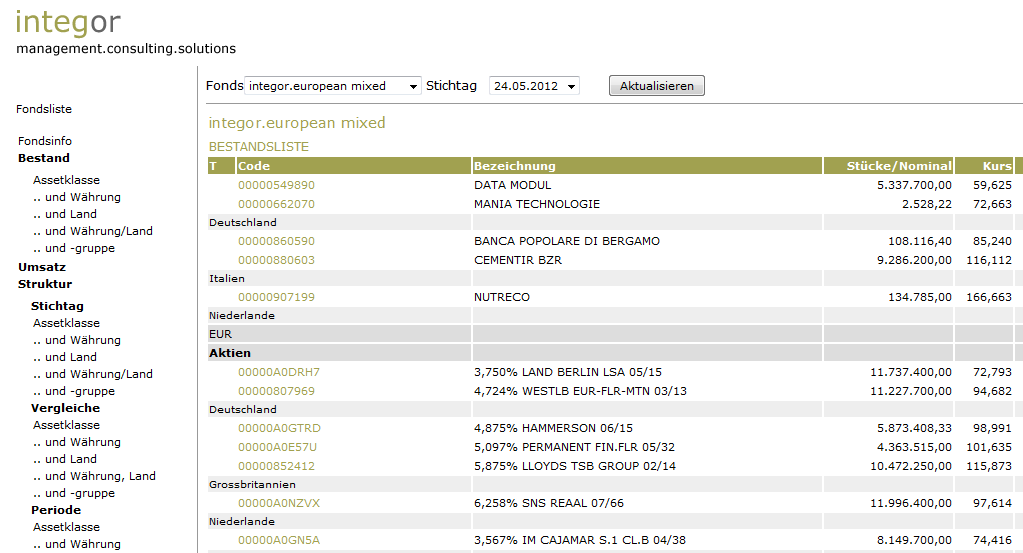Click the Kurs column header
This screenshot has width=1023, height=553.
tap(984, 166)
